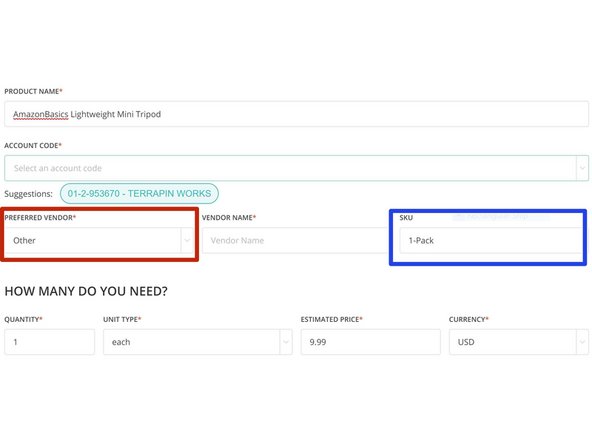Click the HOW MANY DO YOU NEED heading
The image size is (592, 444).
coord(86,291)
